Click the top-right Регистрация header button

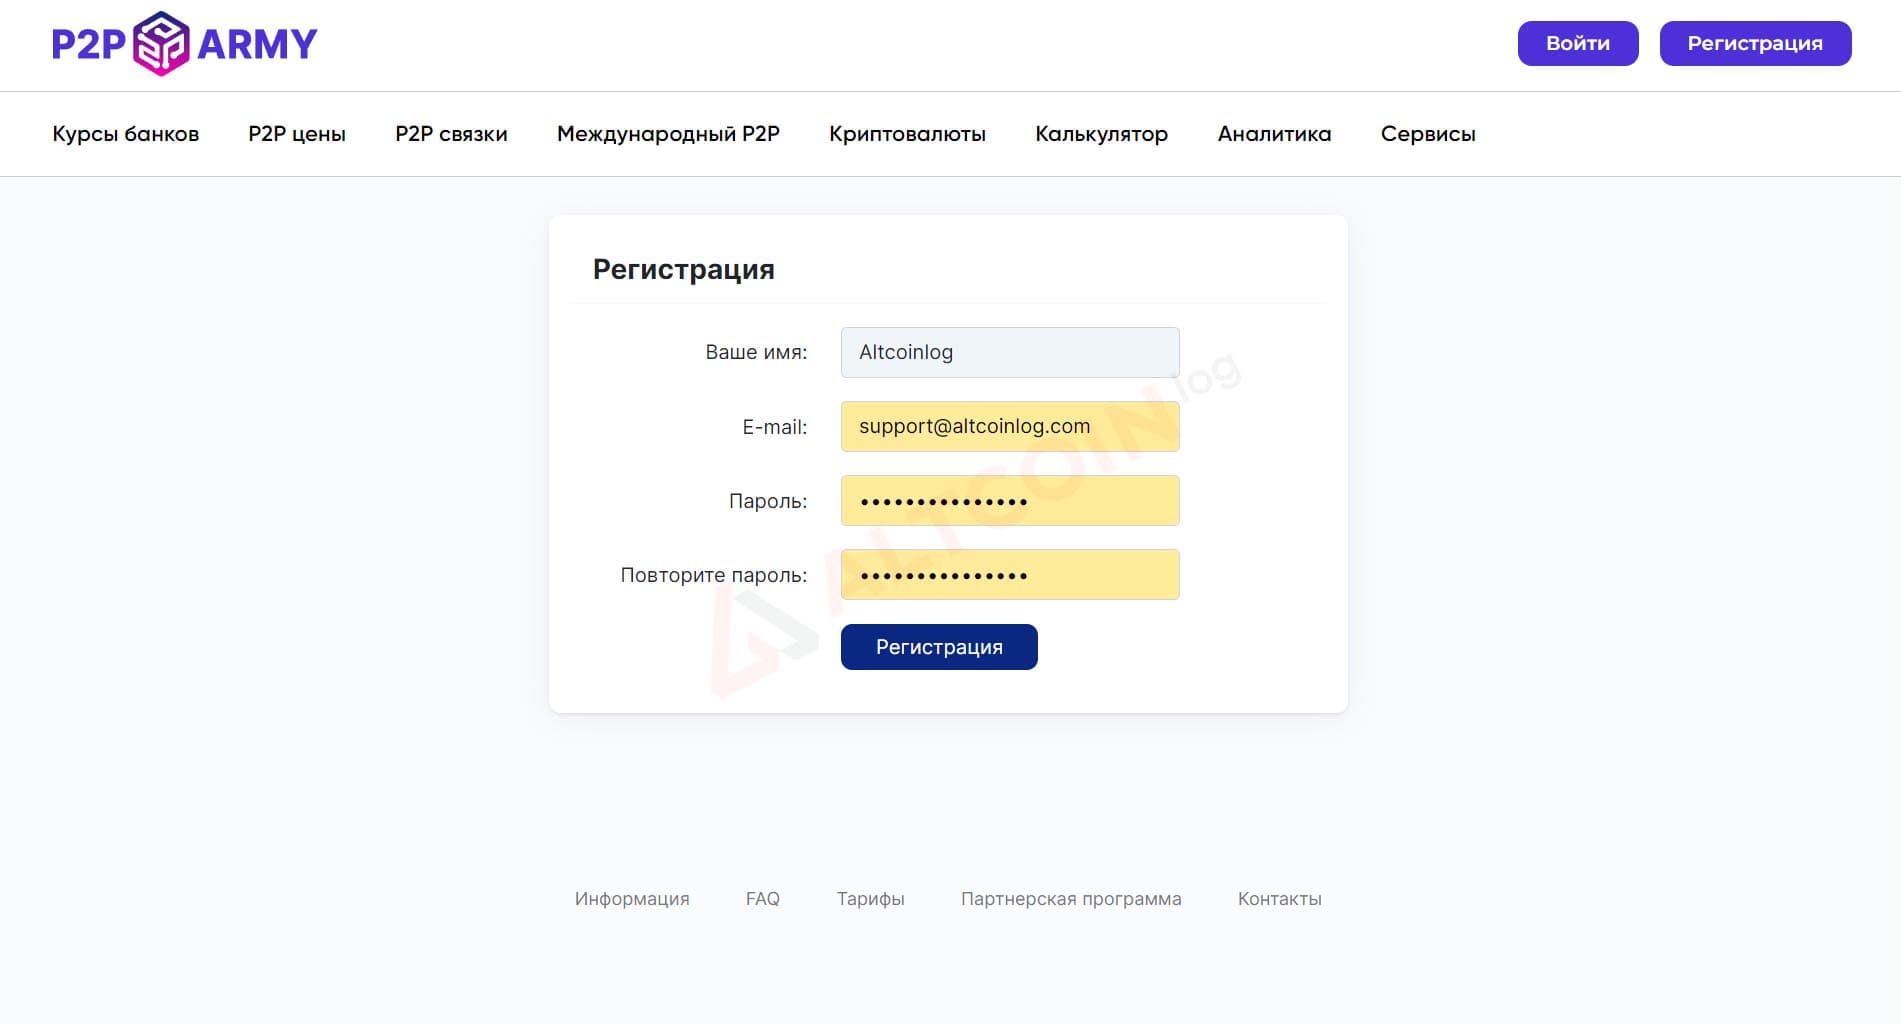coord(1755,43)
